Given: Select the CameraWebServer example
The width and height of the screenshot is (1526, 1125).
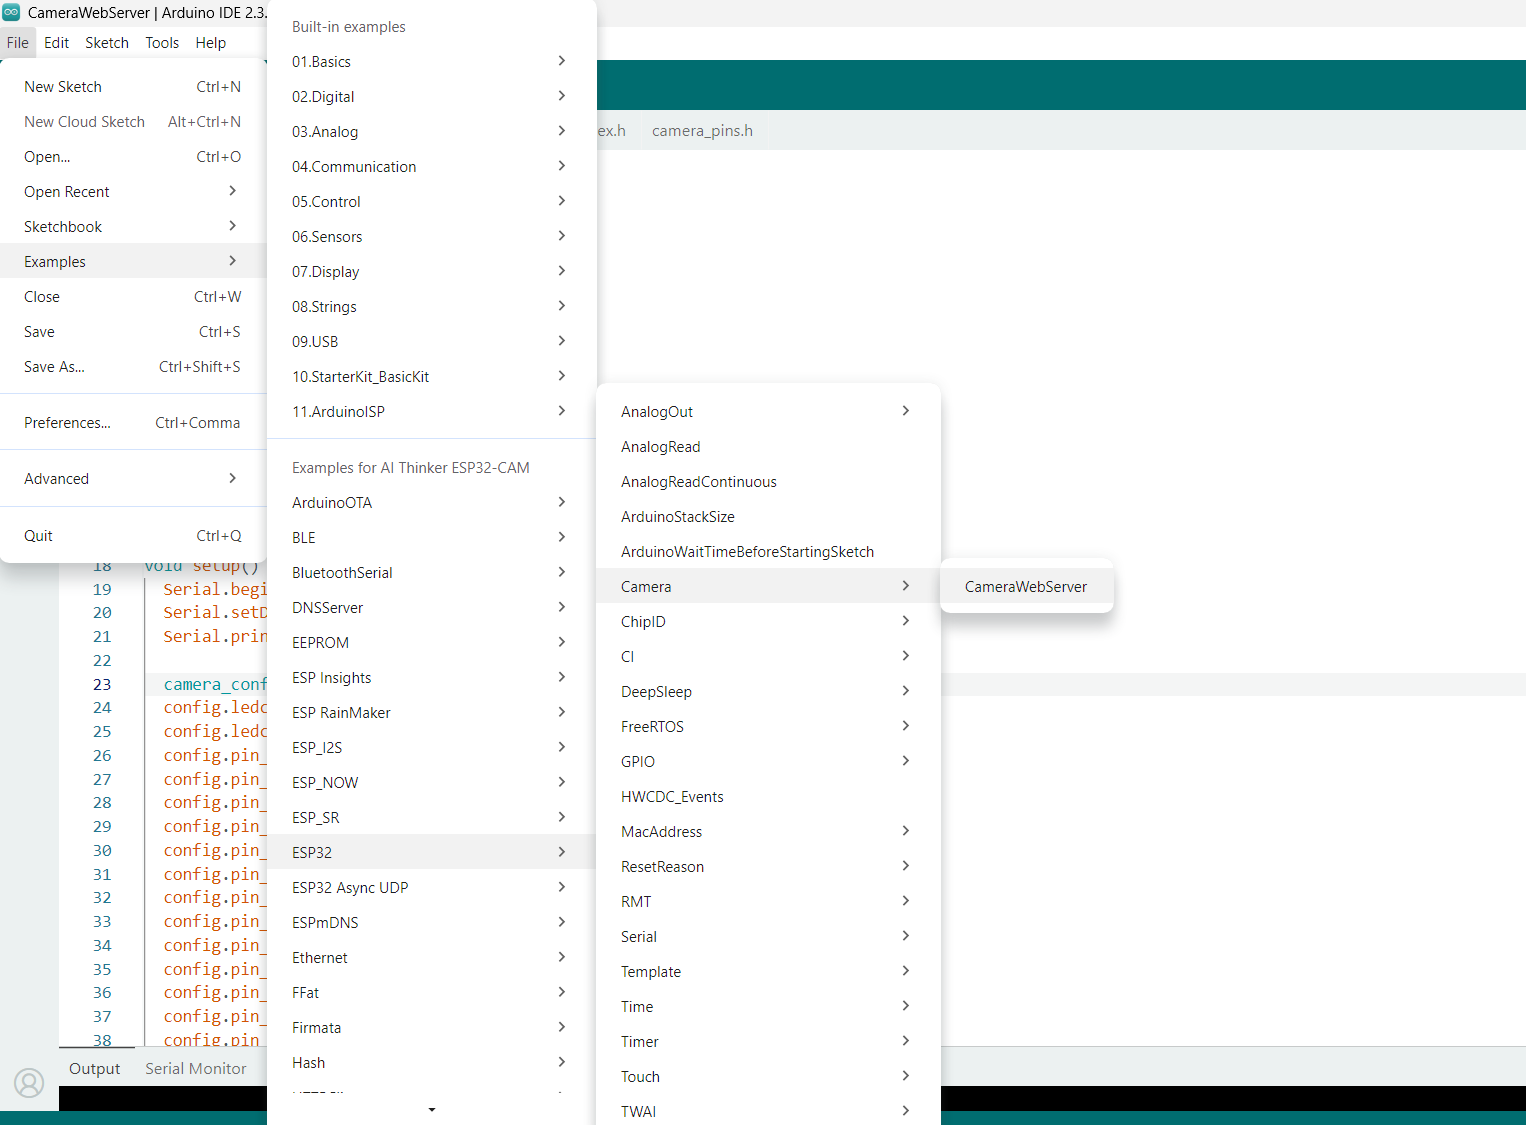Looking at the screenshot, I should 1025,586.
